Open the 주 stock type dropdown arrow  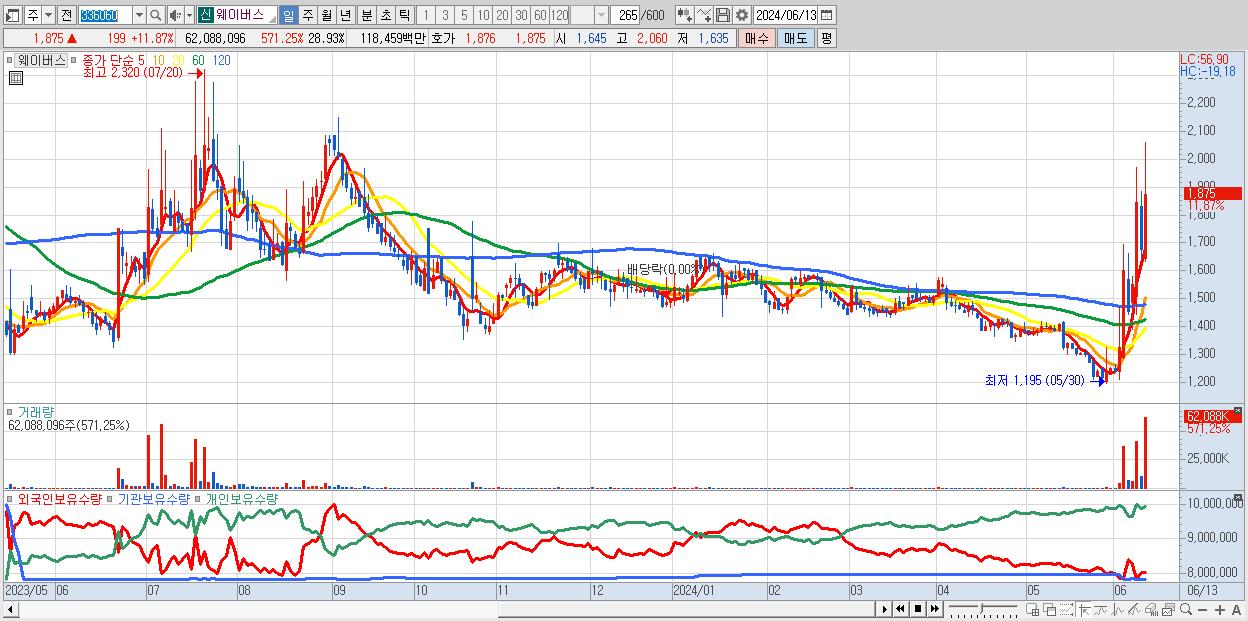click(x=48, y=15)
